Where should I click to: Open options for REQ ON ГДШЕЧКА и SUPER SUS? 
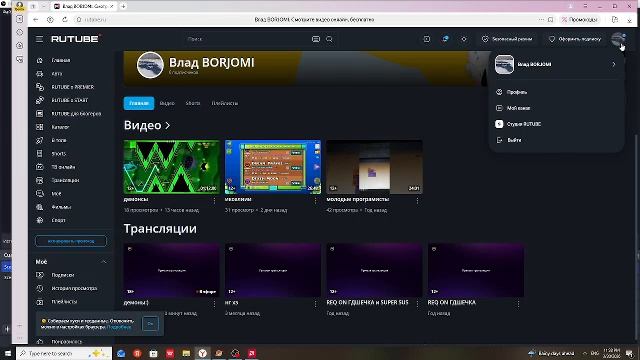417,304
